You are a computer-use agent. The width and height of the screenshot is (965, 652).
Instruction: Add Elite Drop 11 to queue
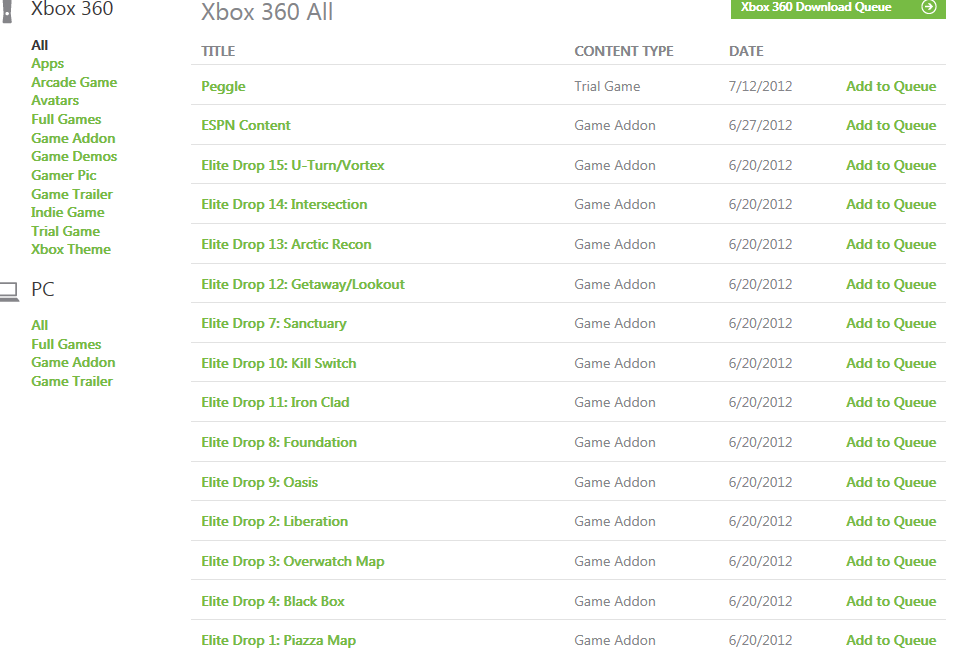(x=891, y=403)
